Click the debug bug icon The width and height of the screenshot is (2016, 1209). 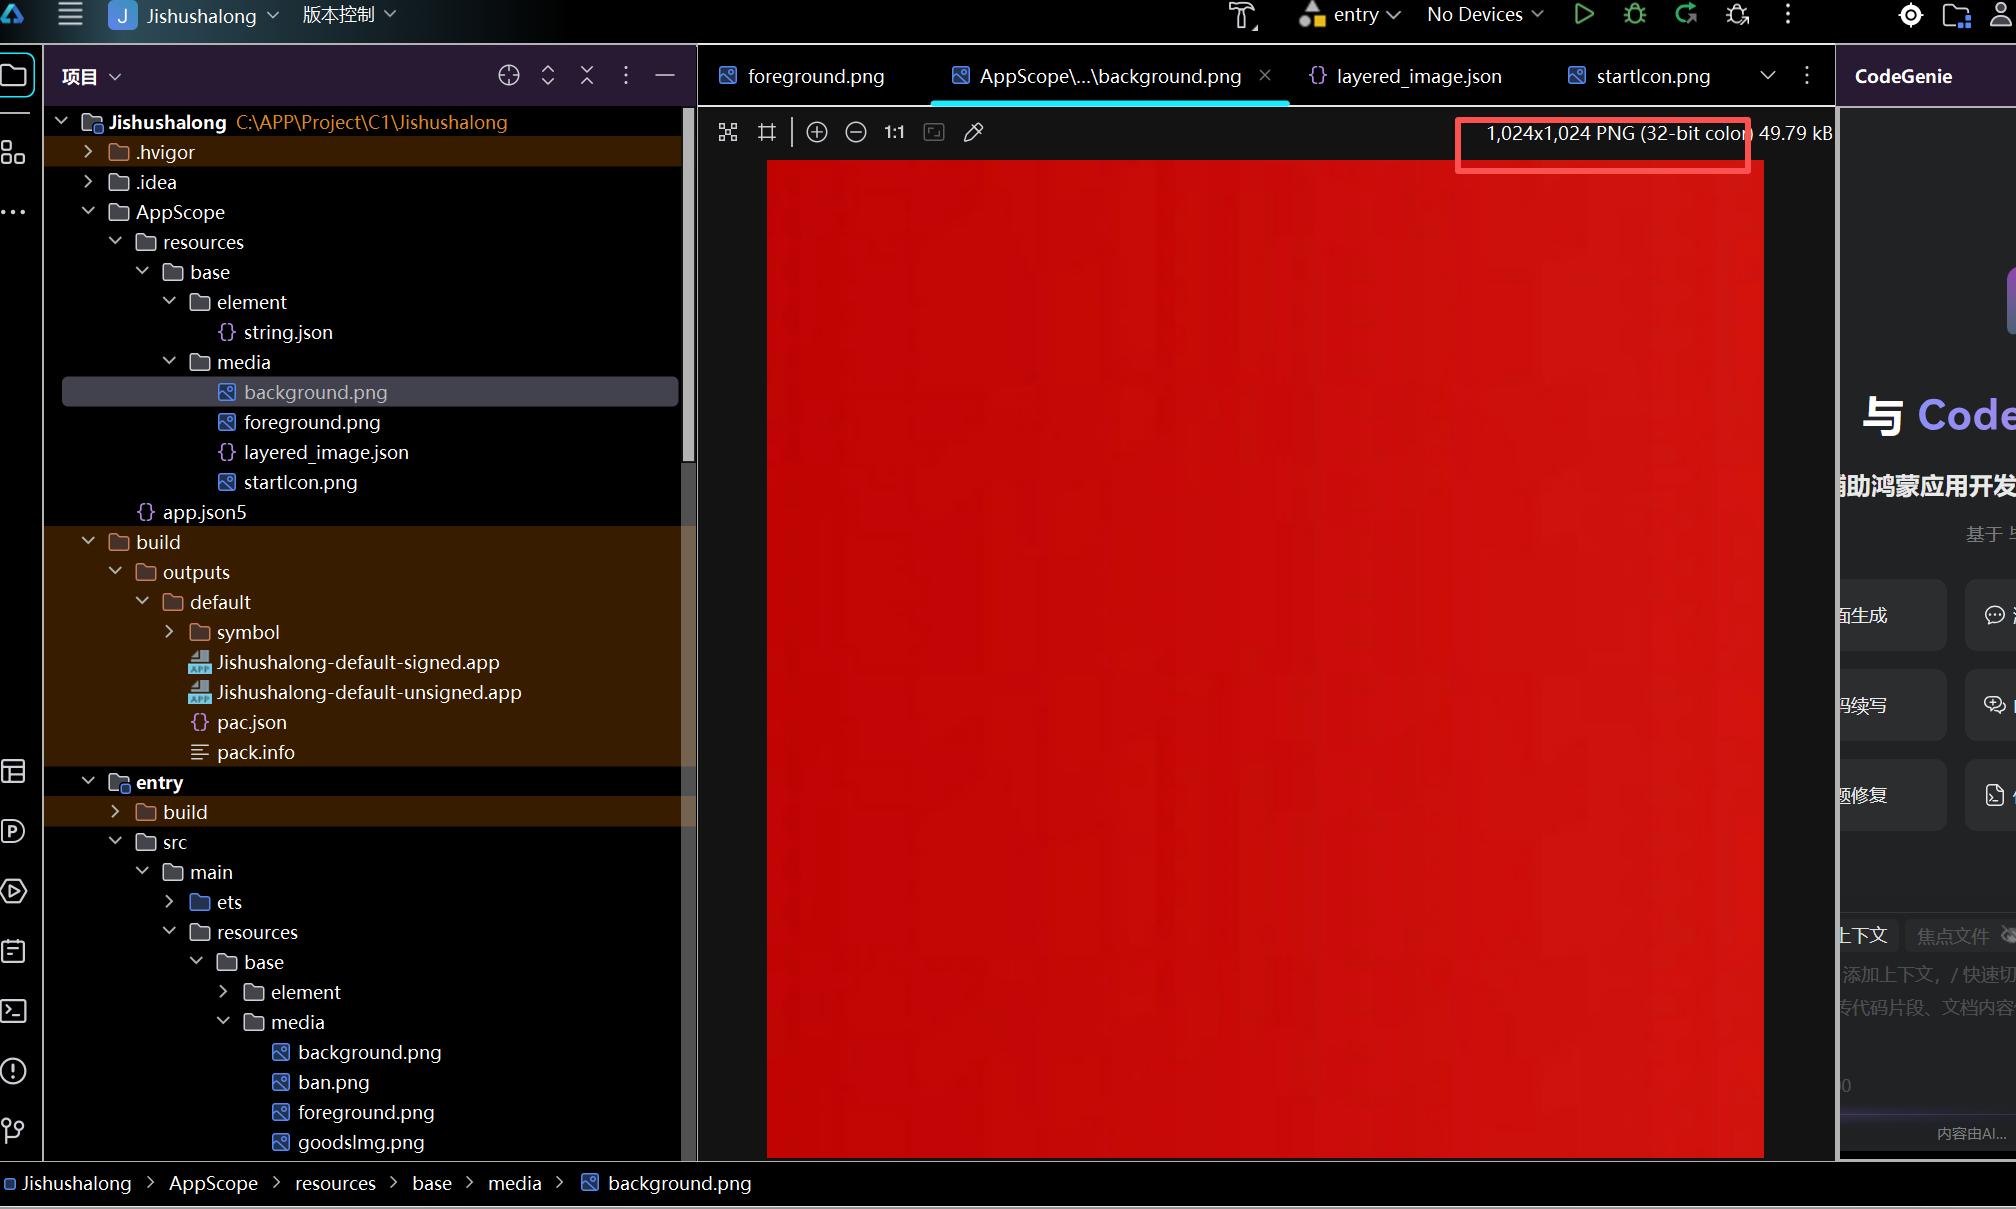pyautogui.click(x=1635, y=14)
